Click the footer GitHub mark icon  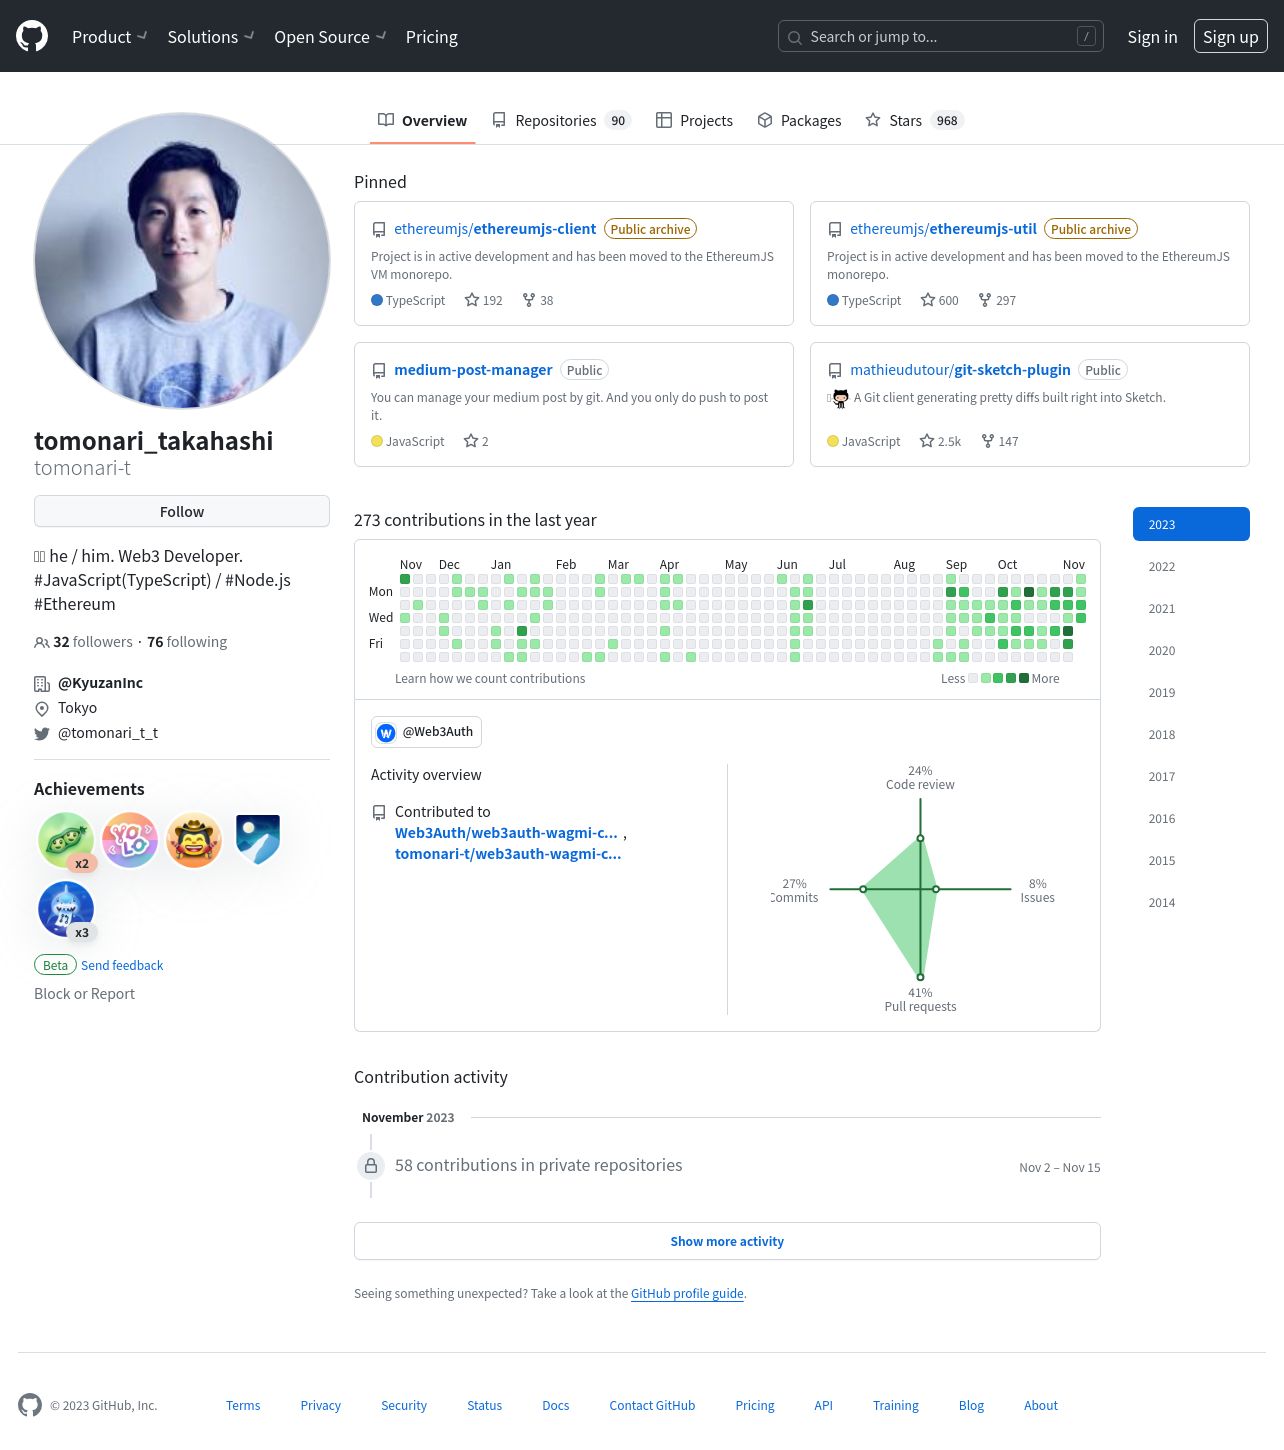(x=30, y=1405)
